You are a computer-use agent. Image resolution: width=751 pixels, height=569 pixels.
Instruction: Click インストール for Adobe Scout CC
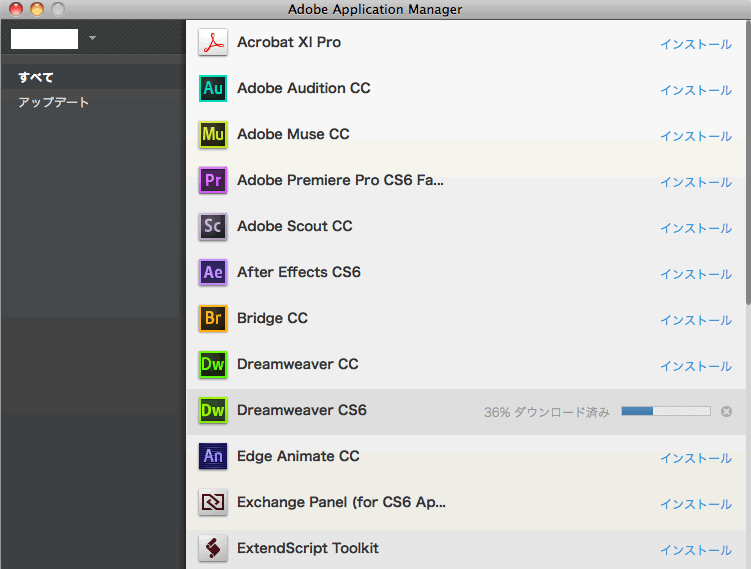click(x=696, y=228)
